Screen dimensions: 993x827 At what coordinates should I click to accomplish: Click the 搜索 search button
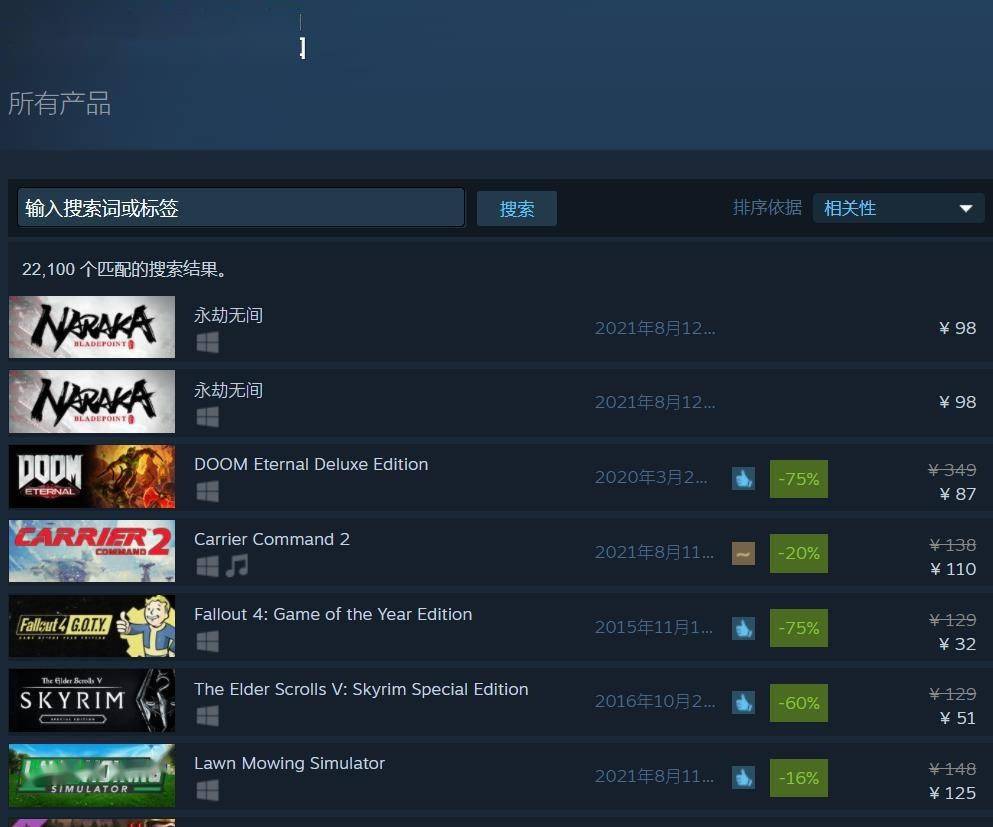pyautogui.click(x=517, y=208)
